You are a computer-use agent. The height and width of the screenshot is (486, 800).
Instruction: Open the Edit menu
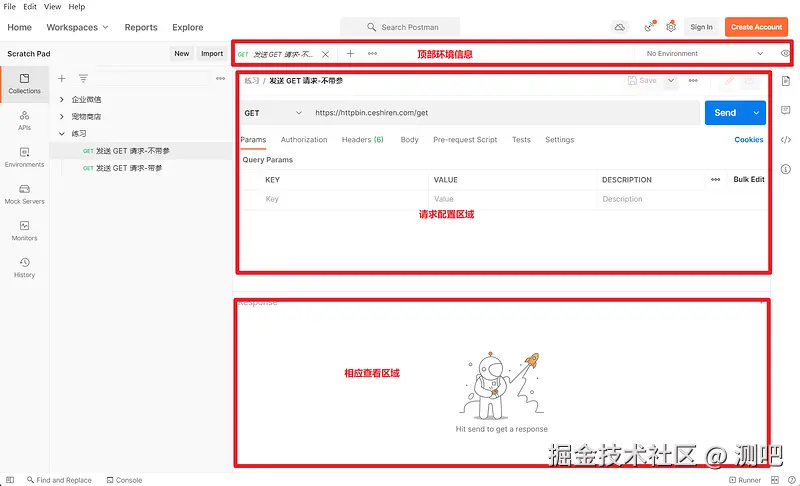pos(30,7)
